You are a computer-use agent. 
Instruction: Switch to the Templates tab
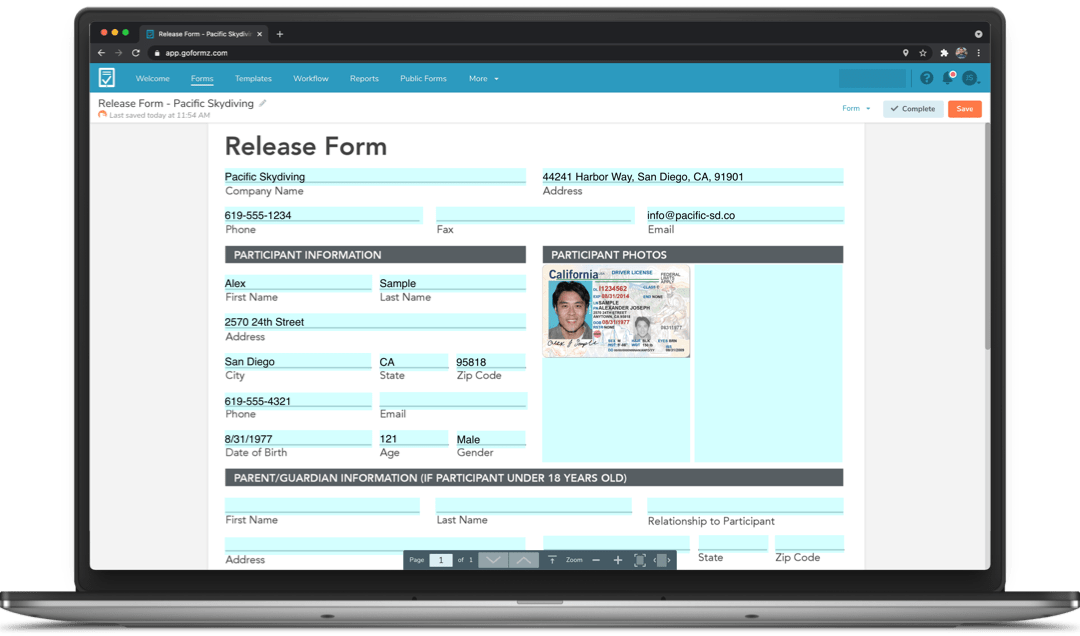(253, 78)
